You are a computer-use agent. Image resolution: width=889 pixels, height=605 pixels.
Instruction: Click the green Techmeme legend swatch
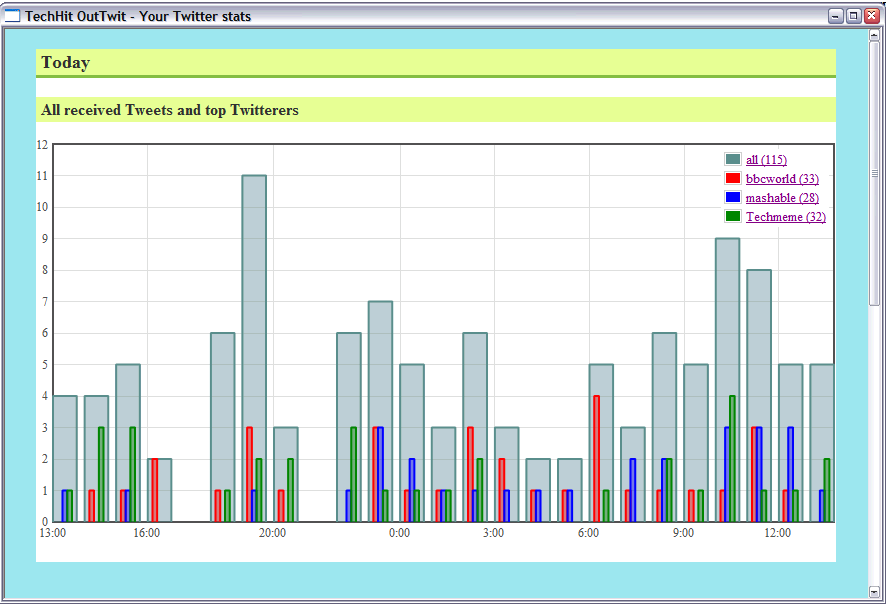(733, 217)
